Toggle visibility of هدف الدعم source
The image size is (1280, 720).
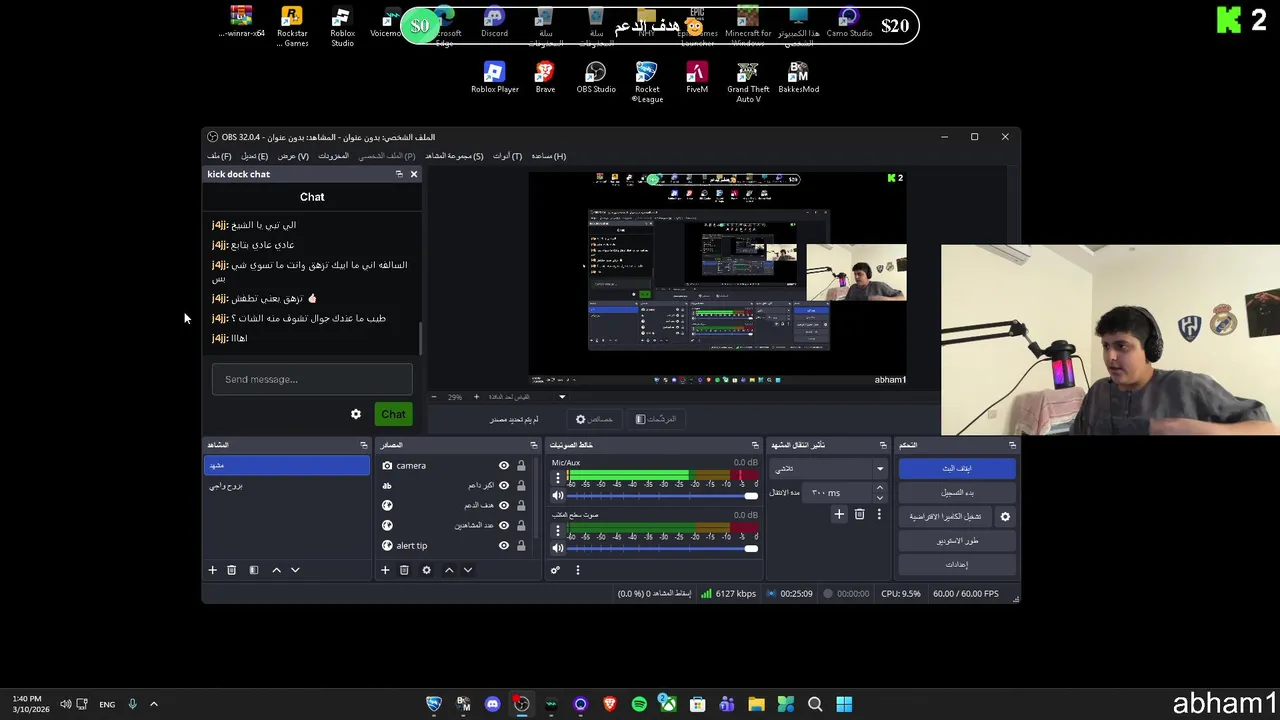504,505
